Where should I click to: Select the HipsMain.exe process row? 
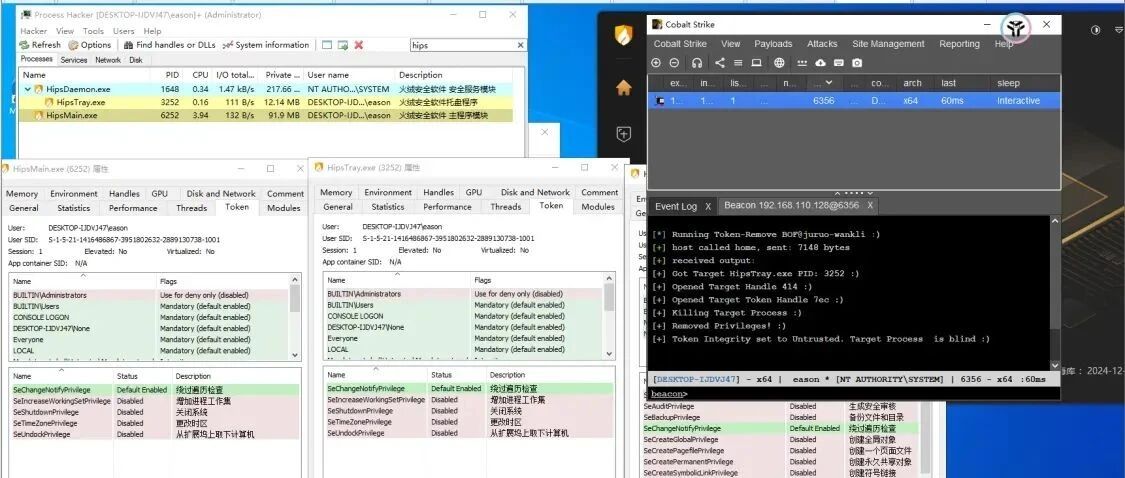pos(265,115)
